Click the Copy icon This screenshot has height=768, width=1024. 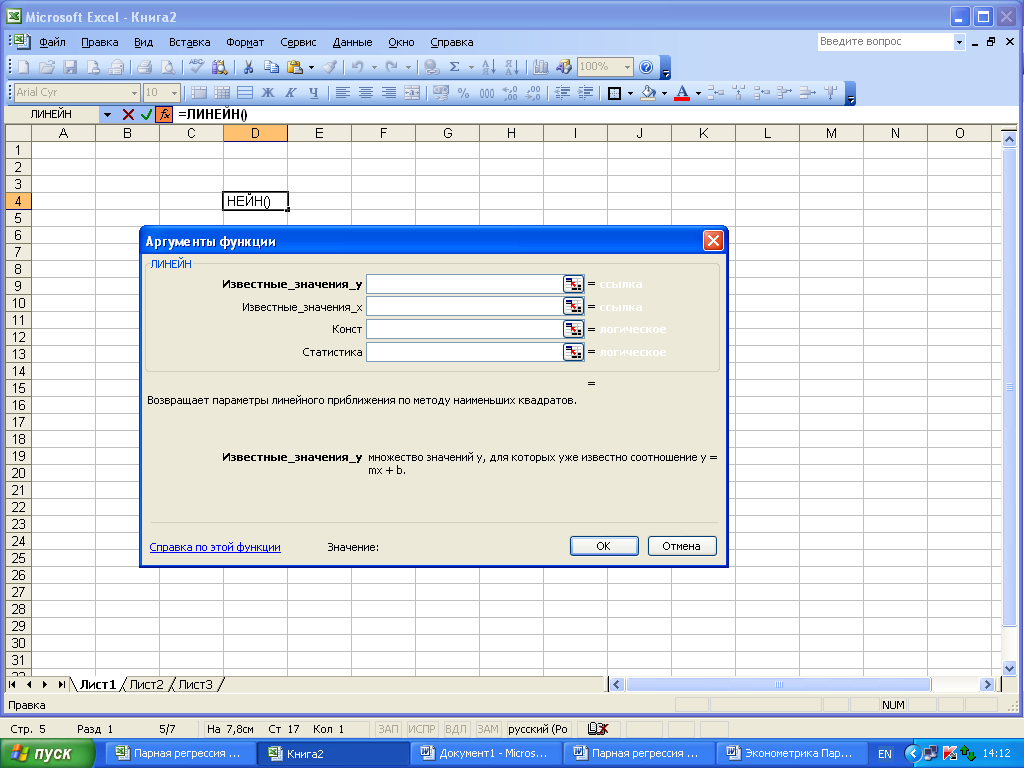(271, 67)
